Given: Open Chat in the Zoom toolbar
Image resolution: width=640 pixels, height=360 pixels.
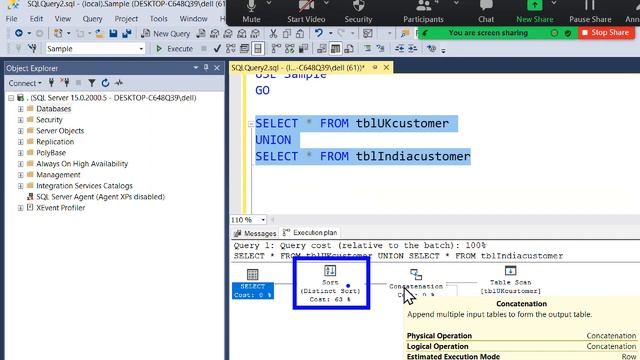Looking at the screenshot, I should point(486,11).
